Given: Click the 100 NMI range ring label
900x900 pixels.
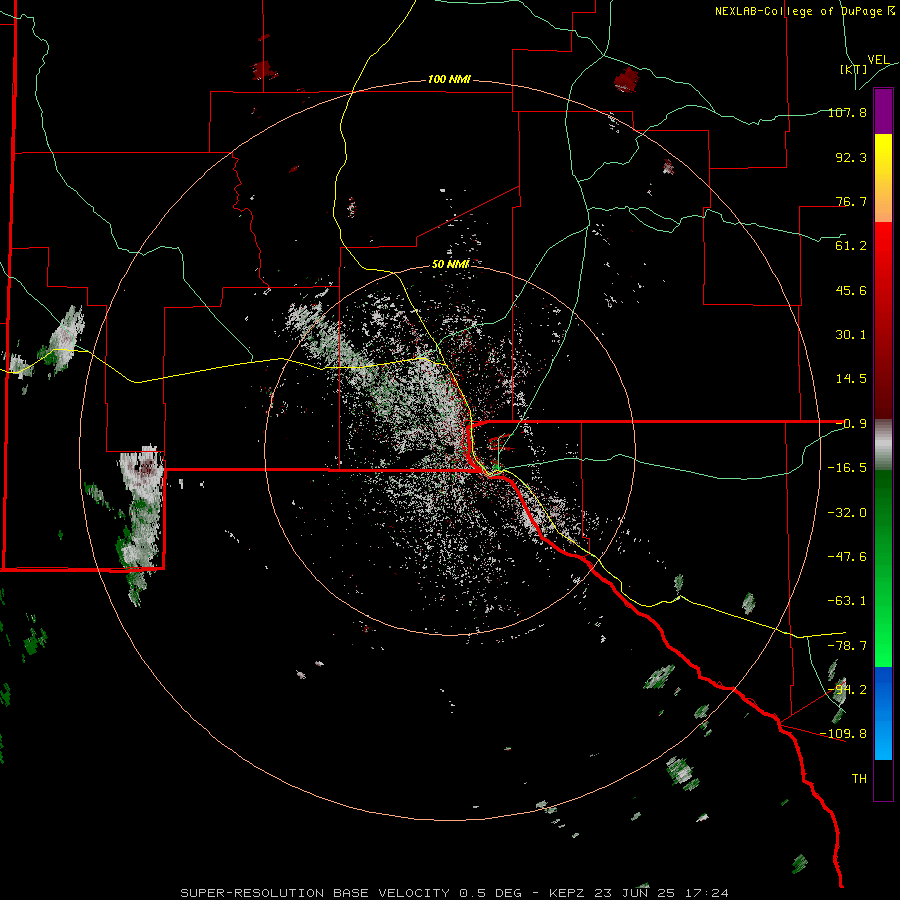Looking at the screenshot, I should (x=449, y=79).
